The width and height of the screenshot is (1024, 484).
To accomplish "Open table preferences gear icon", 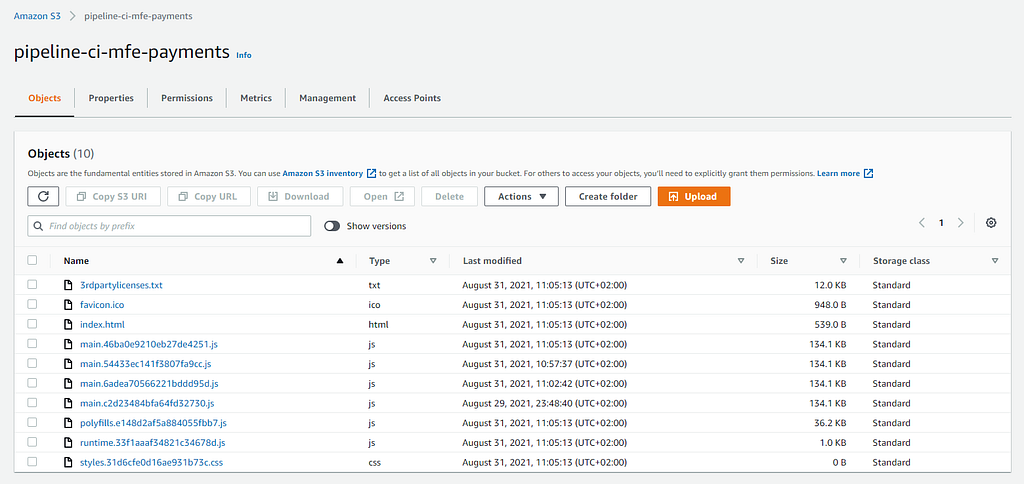I will pos(991,223).
